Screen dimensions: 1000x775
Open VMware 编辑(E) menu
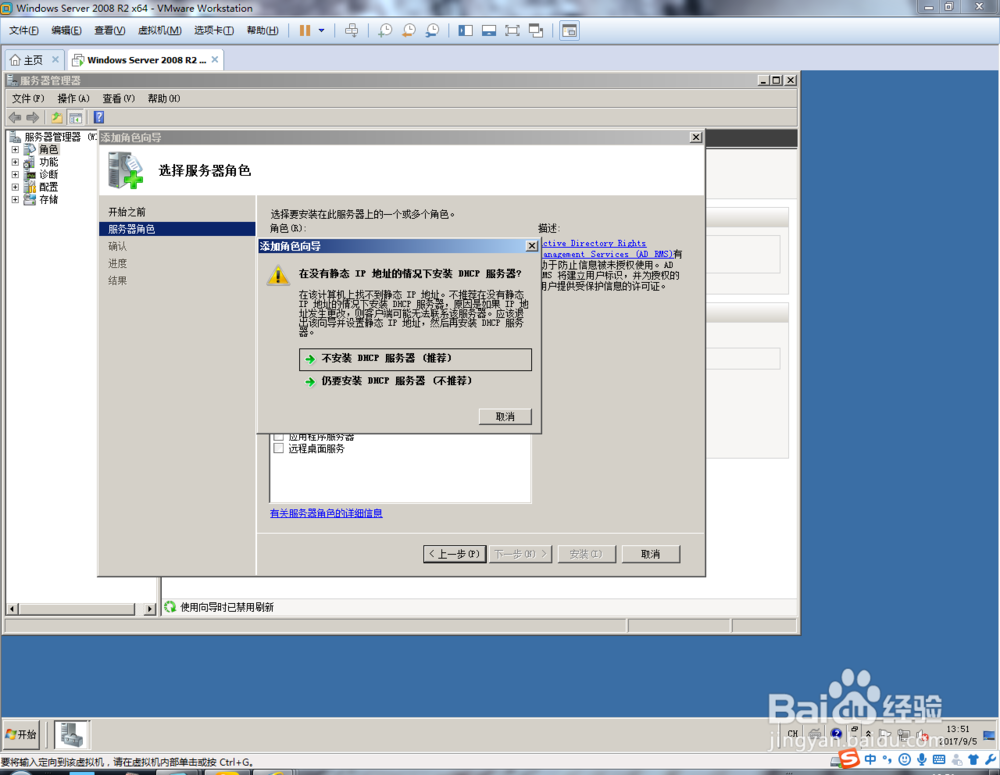tap(66, 31)
